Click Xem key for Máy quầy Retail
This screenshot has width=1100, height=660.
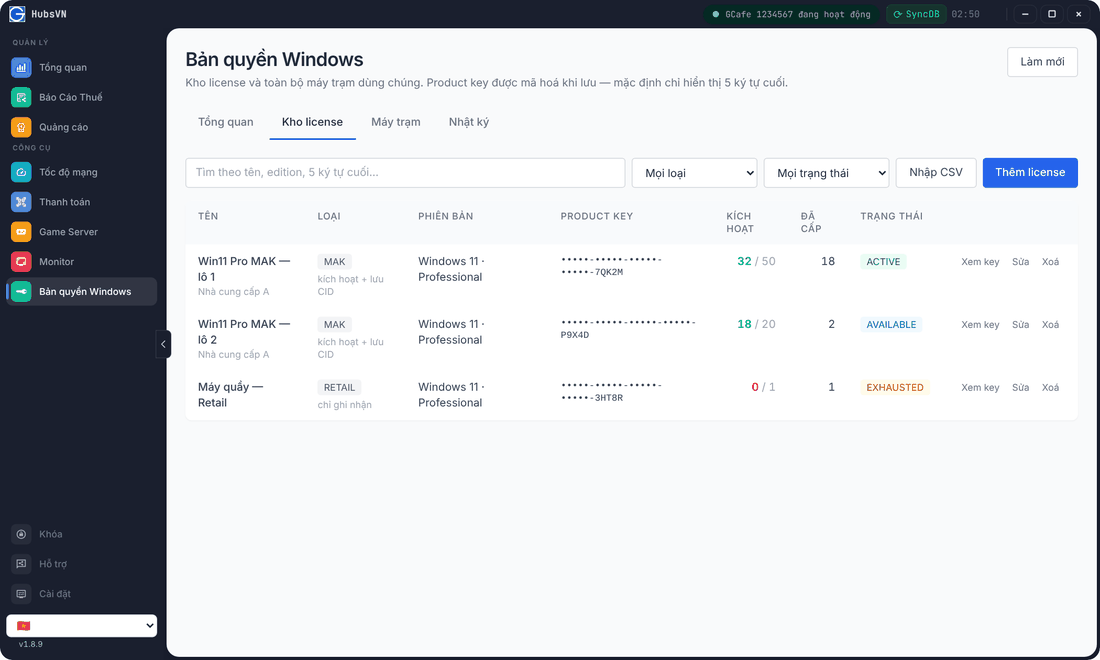(980, 388)
